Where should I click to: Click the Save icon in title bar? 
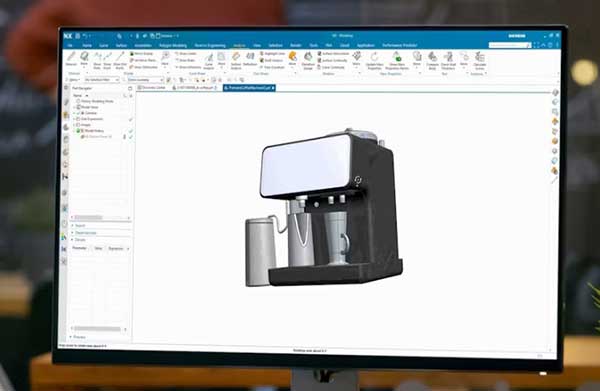(x=78, y=36)
